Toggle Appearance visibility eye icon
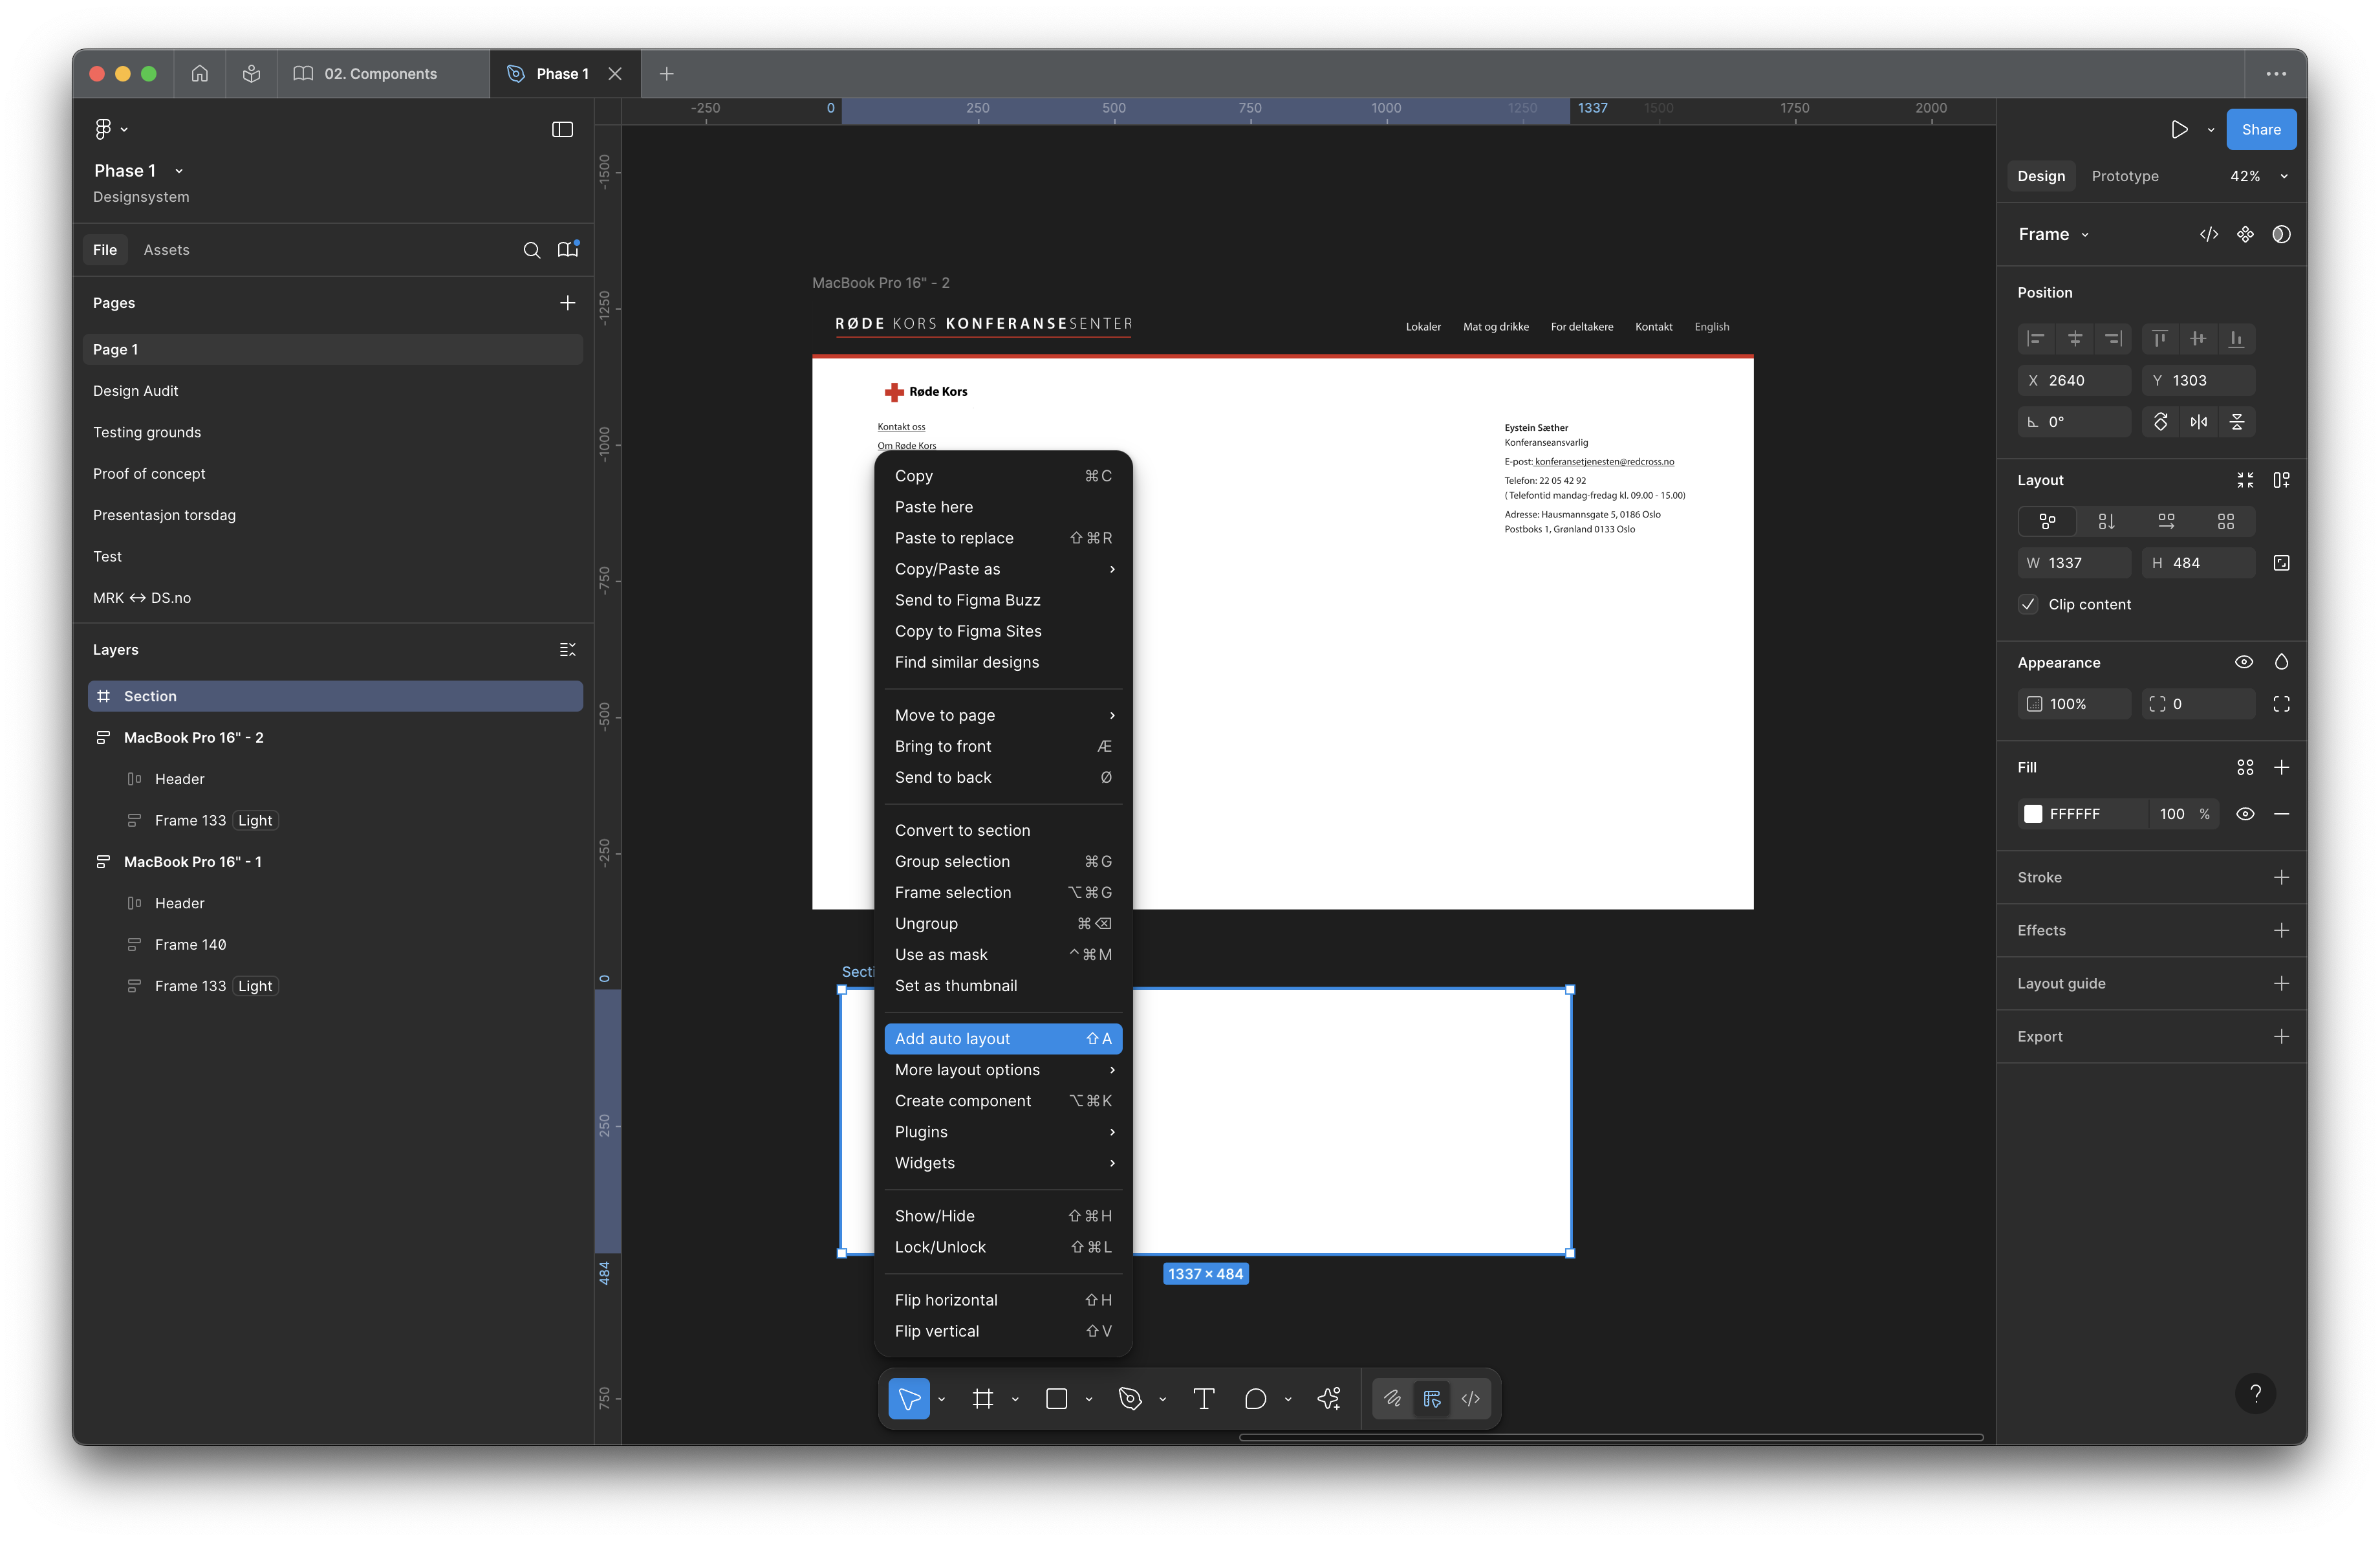2380x1541 pixels. point(2243,662)
